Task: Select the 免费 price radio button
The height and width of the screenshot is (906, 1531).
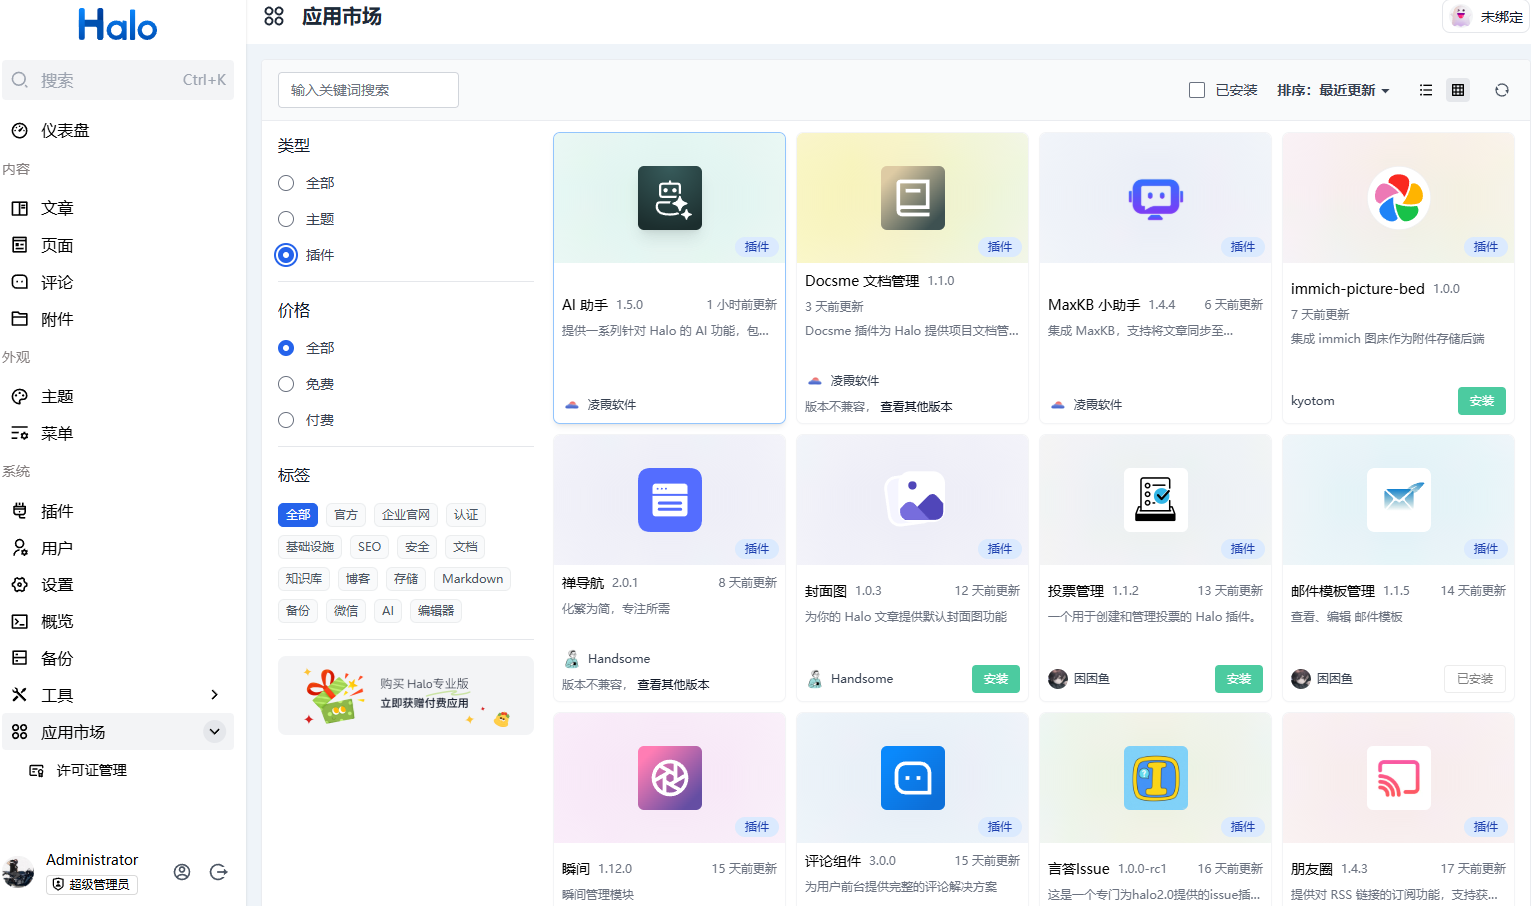Action: point(286,384)
